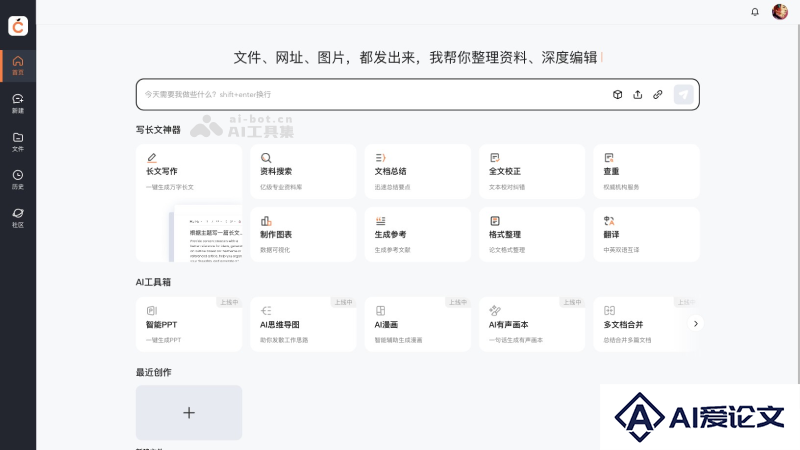
Task: Click the orange C app logo
Action: pos(18,26)
